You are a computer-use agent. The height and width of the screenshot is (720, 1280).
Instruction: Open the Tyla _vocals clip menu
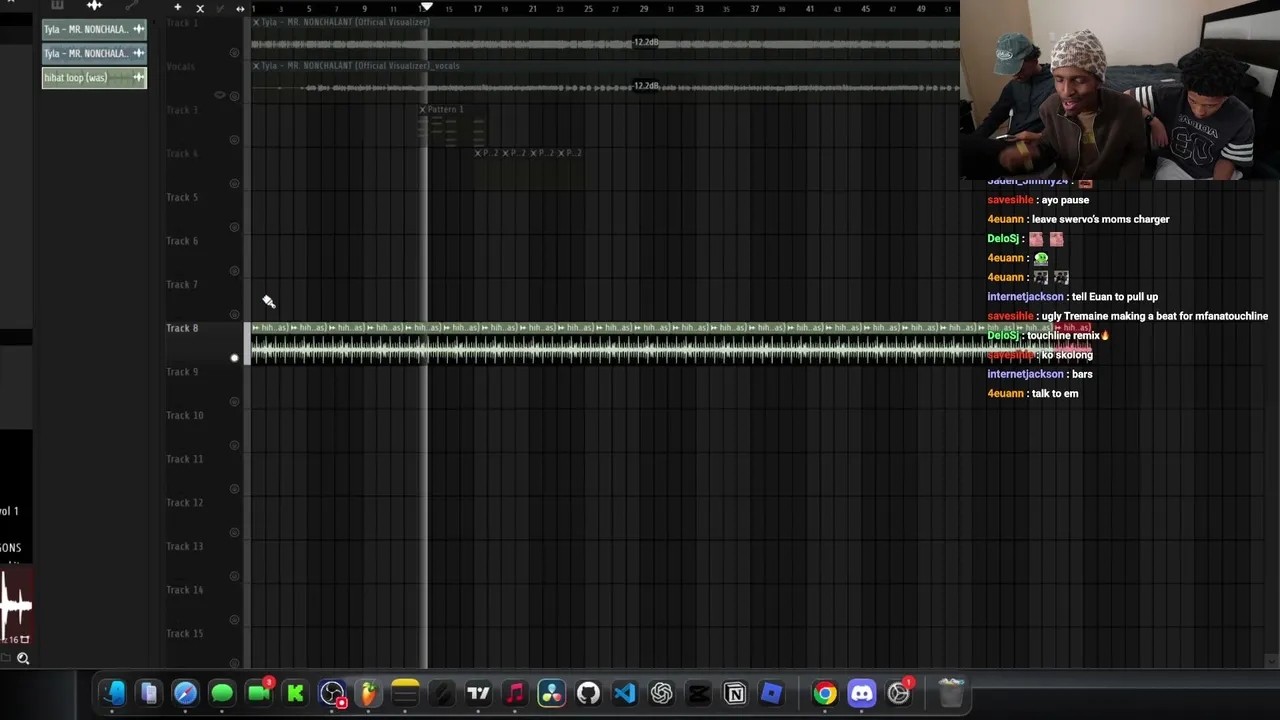(256, 66)
